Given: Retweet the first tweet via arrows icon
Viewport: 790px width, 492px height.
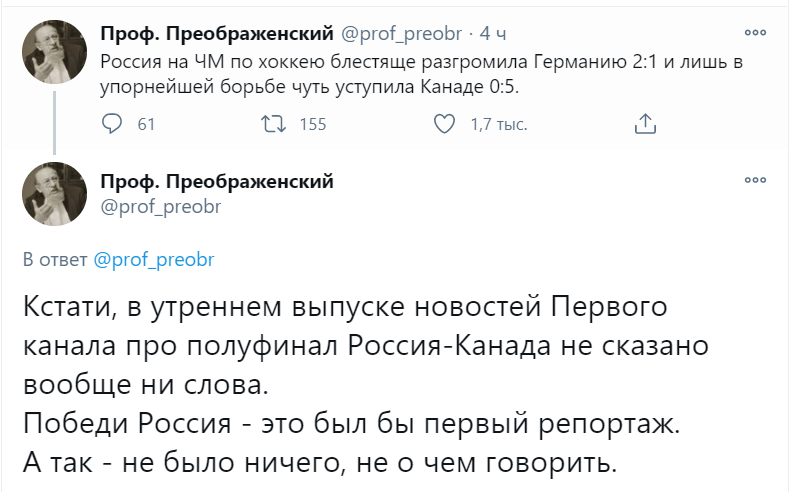Looking at the screenshot, I should pos(271,124).
